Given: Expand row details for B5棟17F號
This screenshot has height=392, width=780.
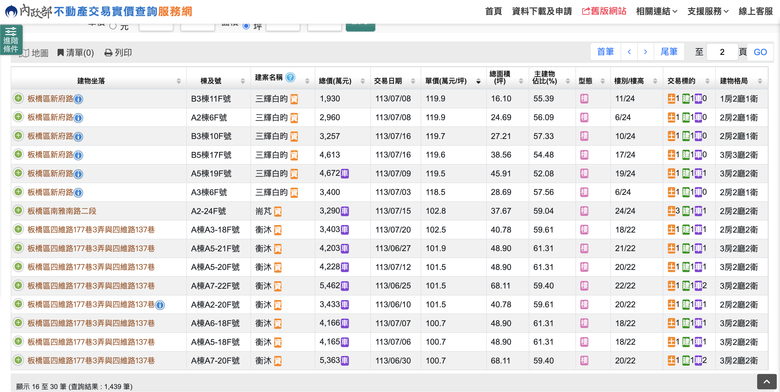Looking at the screenshot, I should click(x=18, y=154).
